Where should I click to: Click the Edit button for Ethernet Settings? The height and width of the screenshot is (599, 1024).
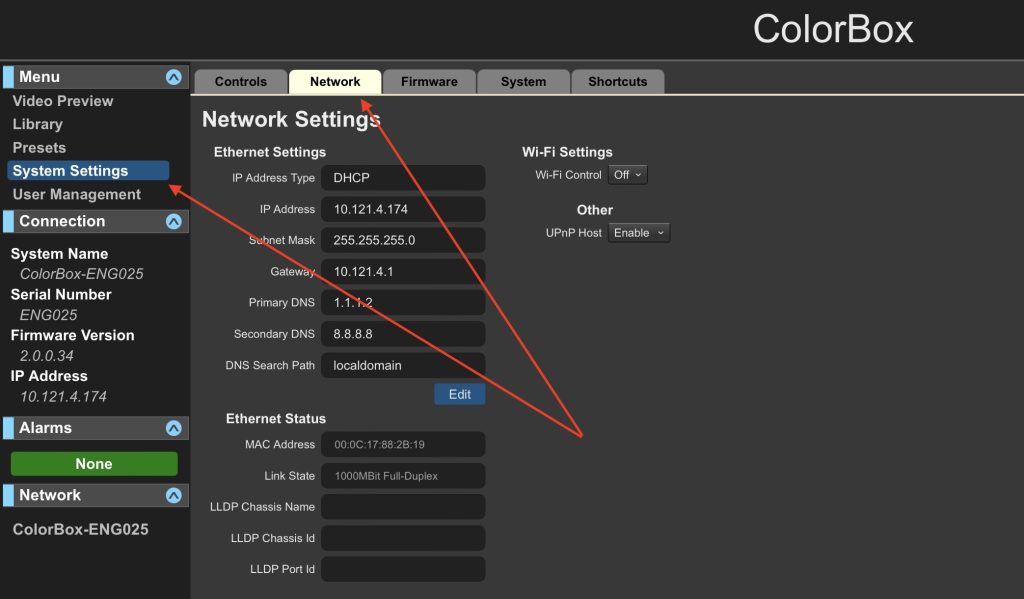tap(460, 394)
